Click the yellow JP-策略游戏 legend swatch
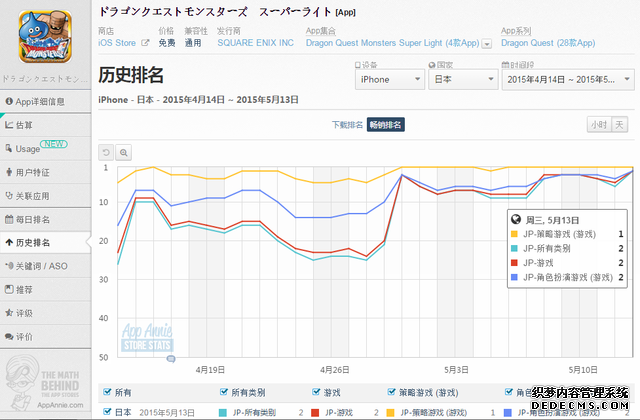This screenshot has height=420, width=640. pyautogui.click(x=391, y=412)
